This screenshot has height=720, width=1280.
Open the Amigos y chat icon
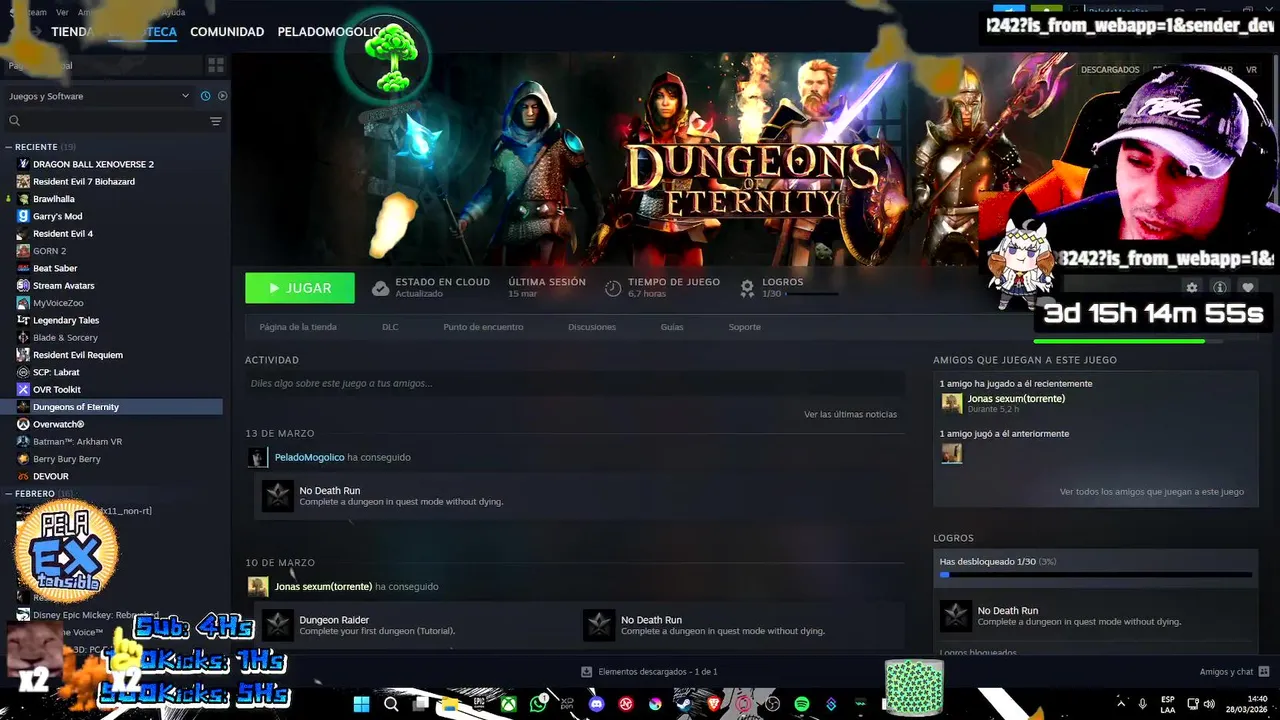[x=1264, y=671]
